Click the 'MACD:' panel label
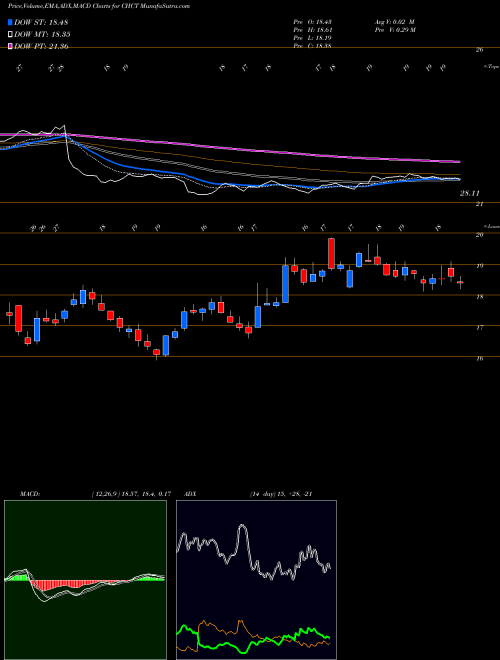 click(x=29, y=494)
